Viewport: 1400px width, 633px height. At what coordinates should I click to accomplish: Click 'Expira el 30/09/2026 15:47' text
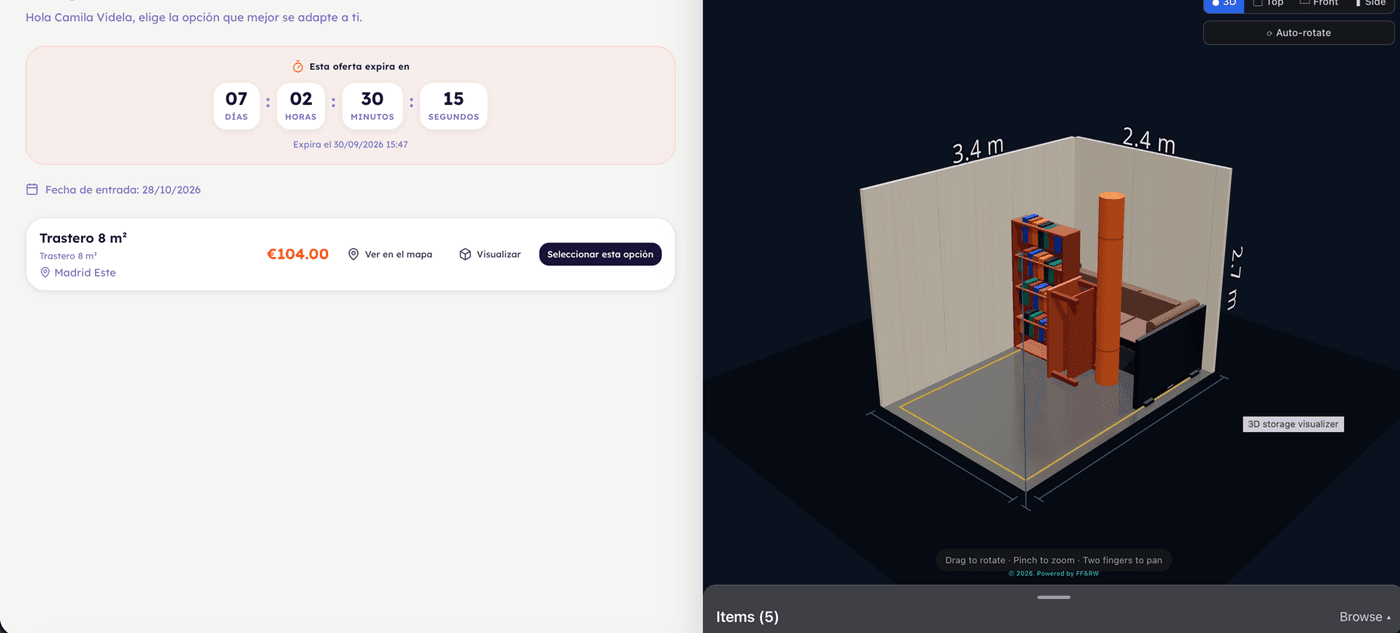click(x=350, y=145)
